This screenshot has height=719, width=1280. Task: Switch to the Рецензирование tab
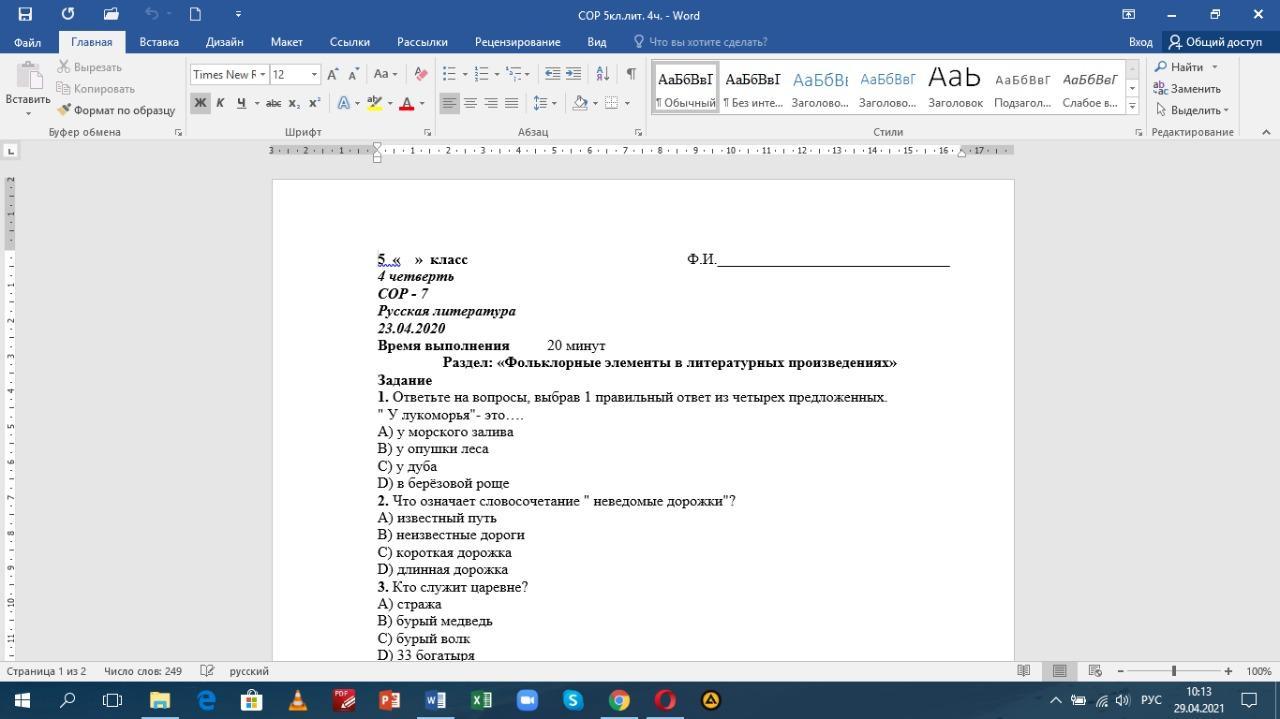point(518,42)
